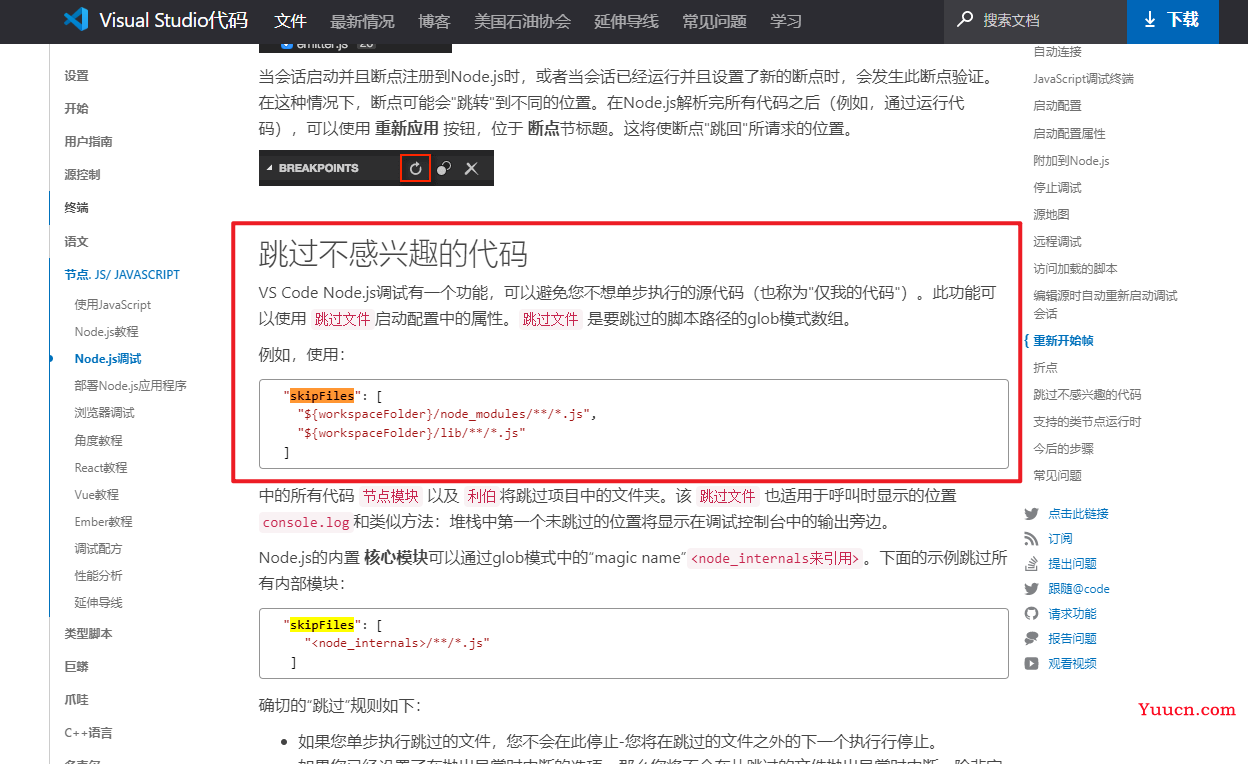
Task: Open the 文件 top menu
Action: 290,21
